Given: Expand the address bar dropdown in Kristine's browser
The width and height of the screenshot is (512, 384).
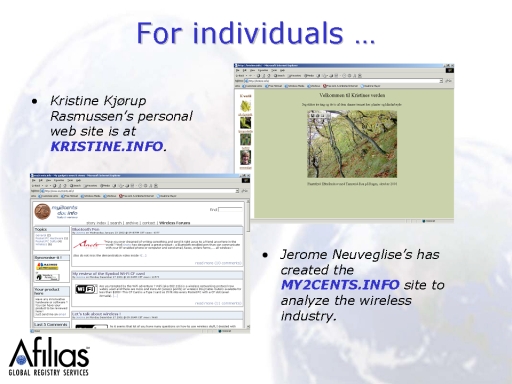Looking at the screenshot, I should click(441, 81).
